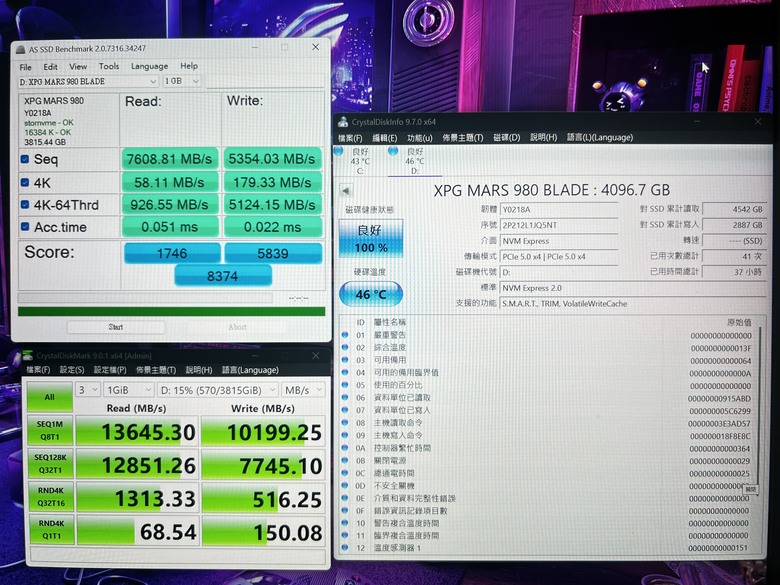Open CrystalDiskMark 佈景主題(T) menu
This screenshot has width=780, height=585.
point(156,370)
